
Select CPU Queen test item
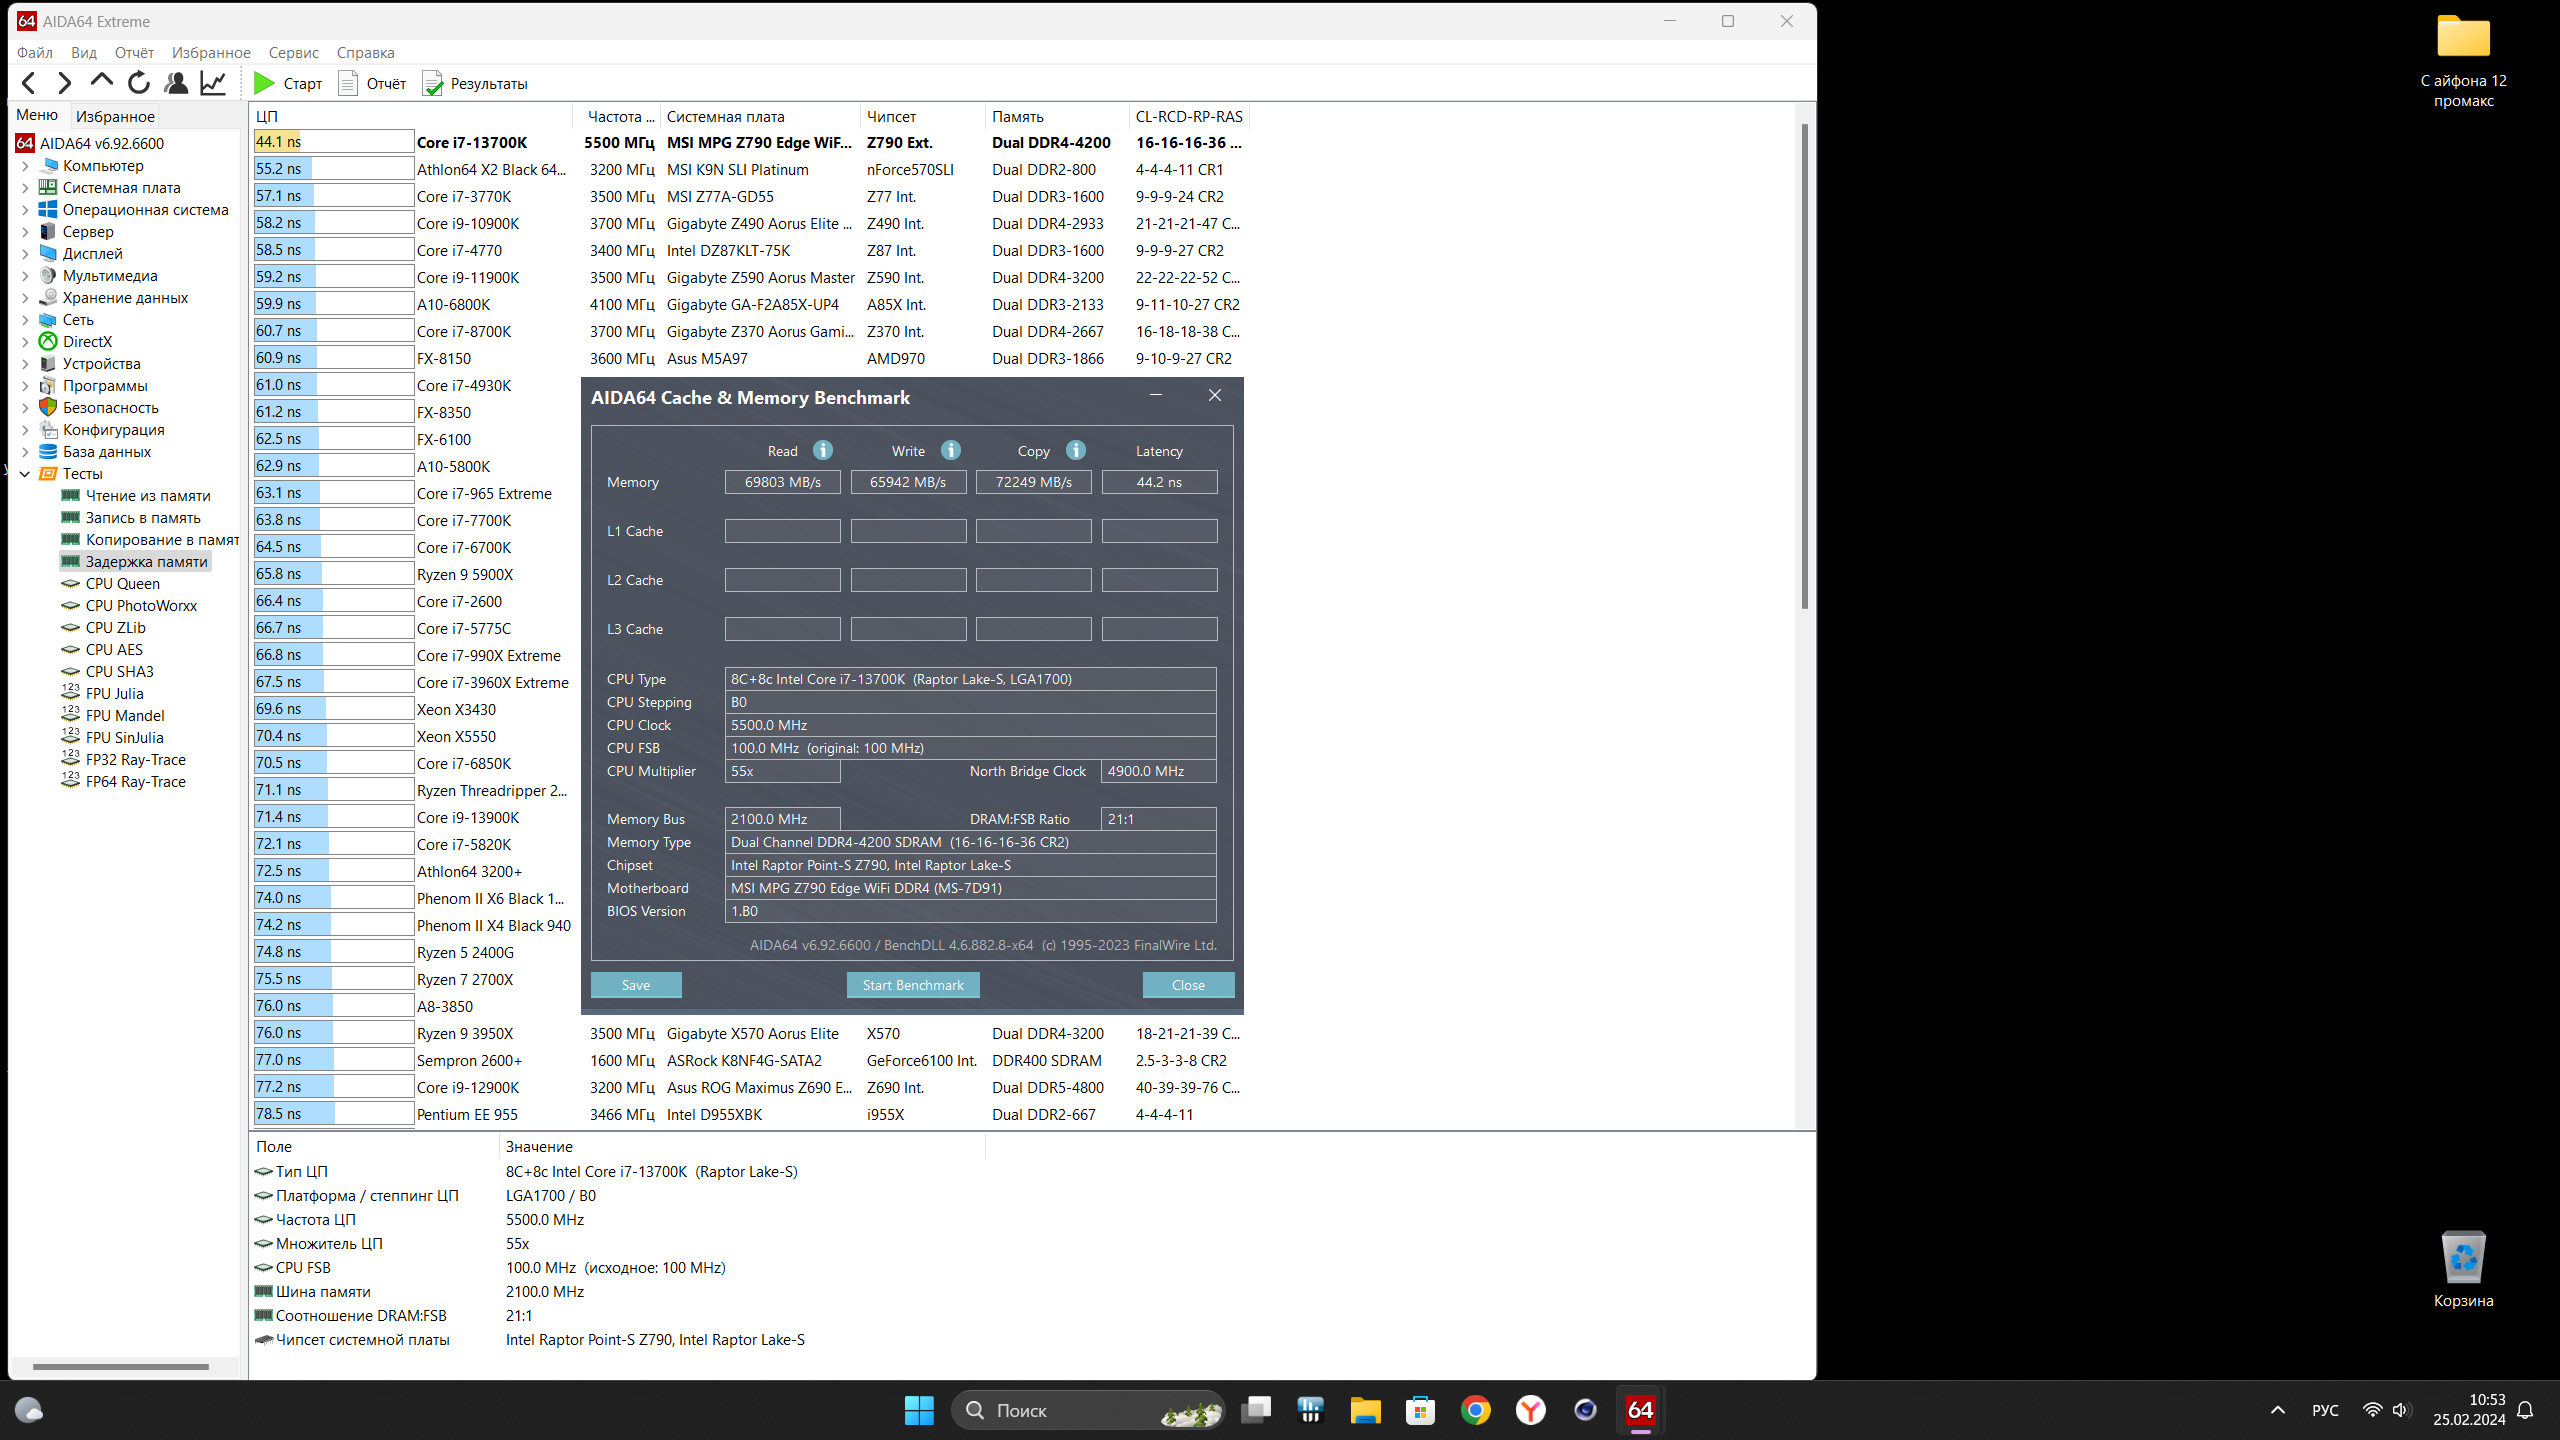tap(122, 584)
